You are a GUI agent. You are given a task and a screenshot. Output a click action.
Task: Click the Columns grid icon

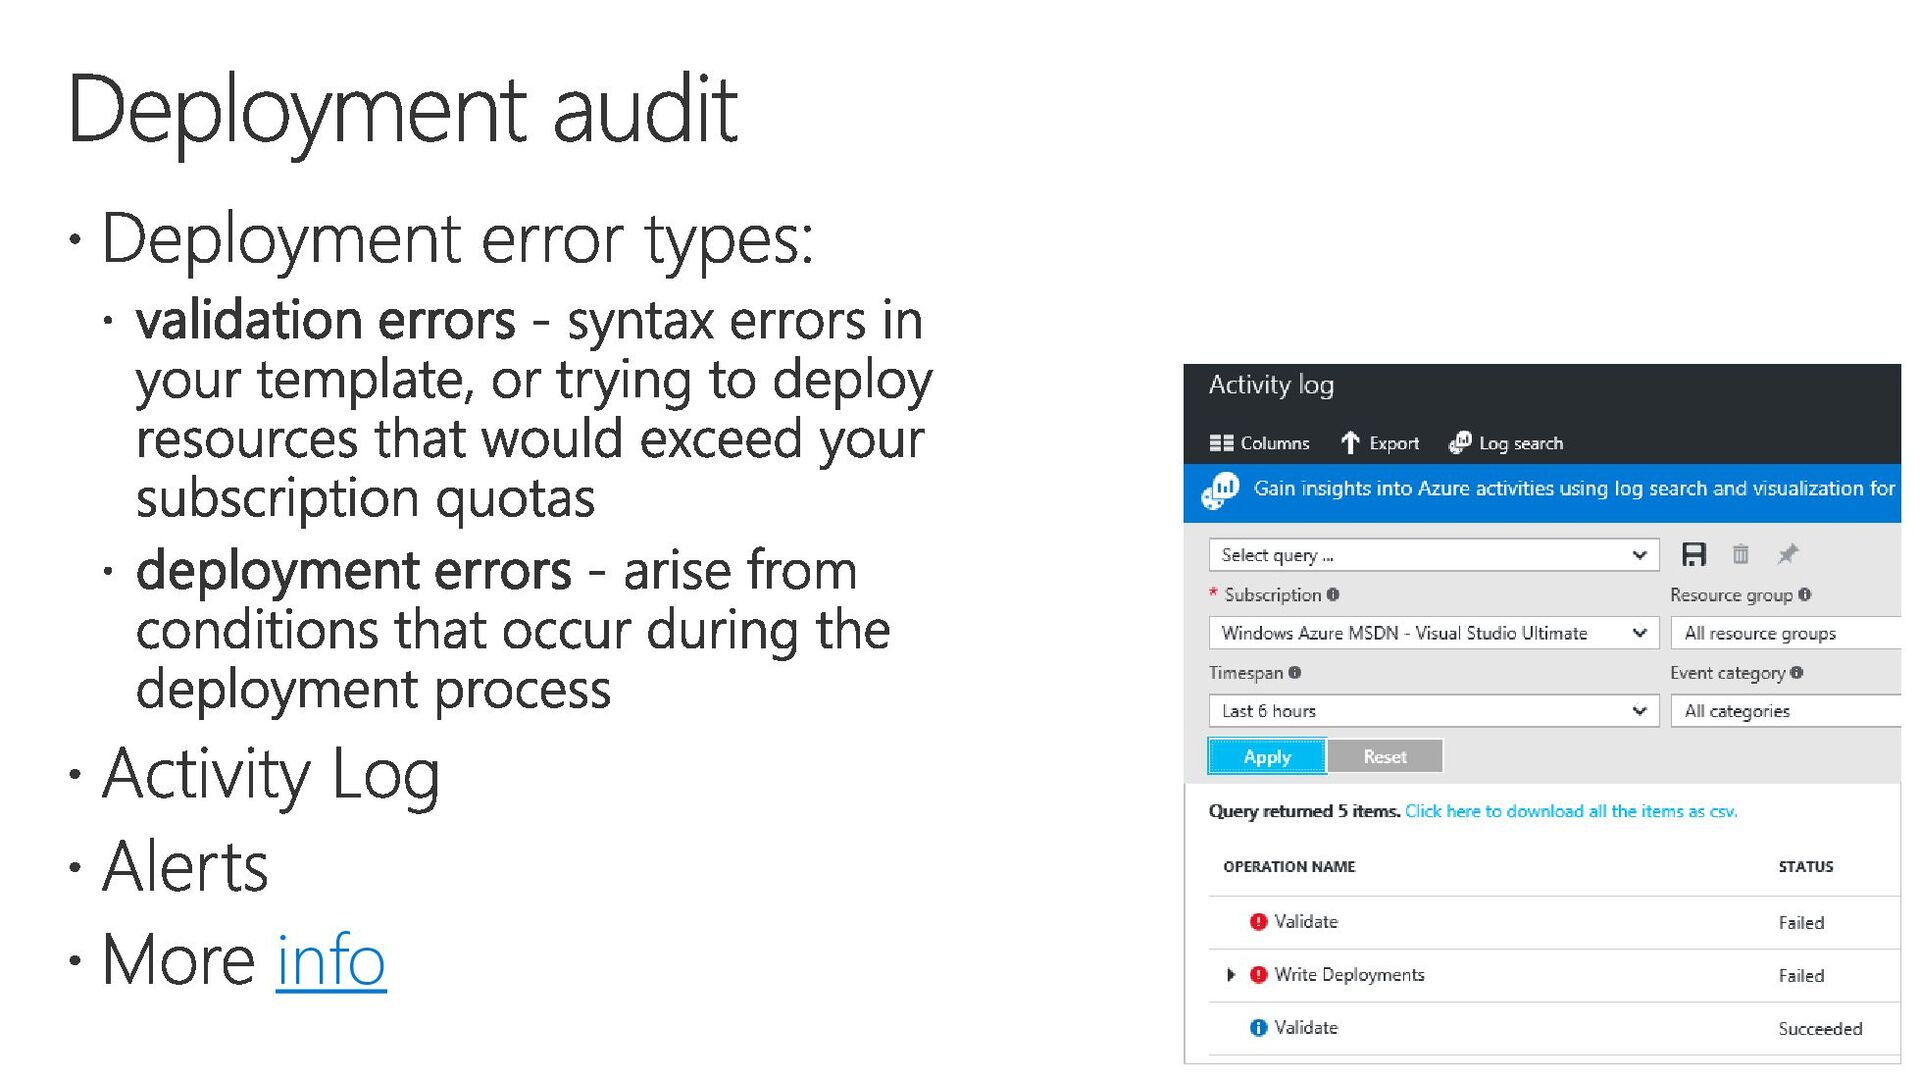tap(1221, 443)
